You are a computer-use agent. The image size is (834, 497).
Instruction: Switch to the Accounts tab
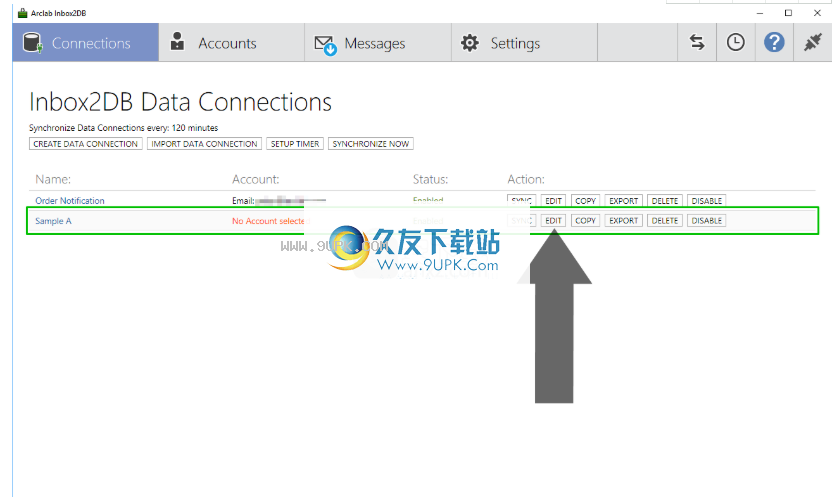point(231,43)
